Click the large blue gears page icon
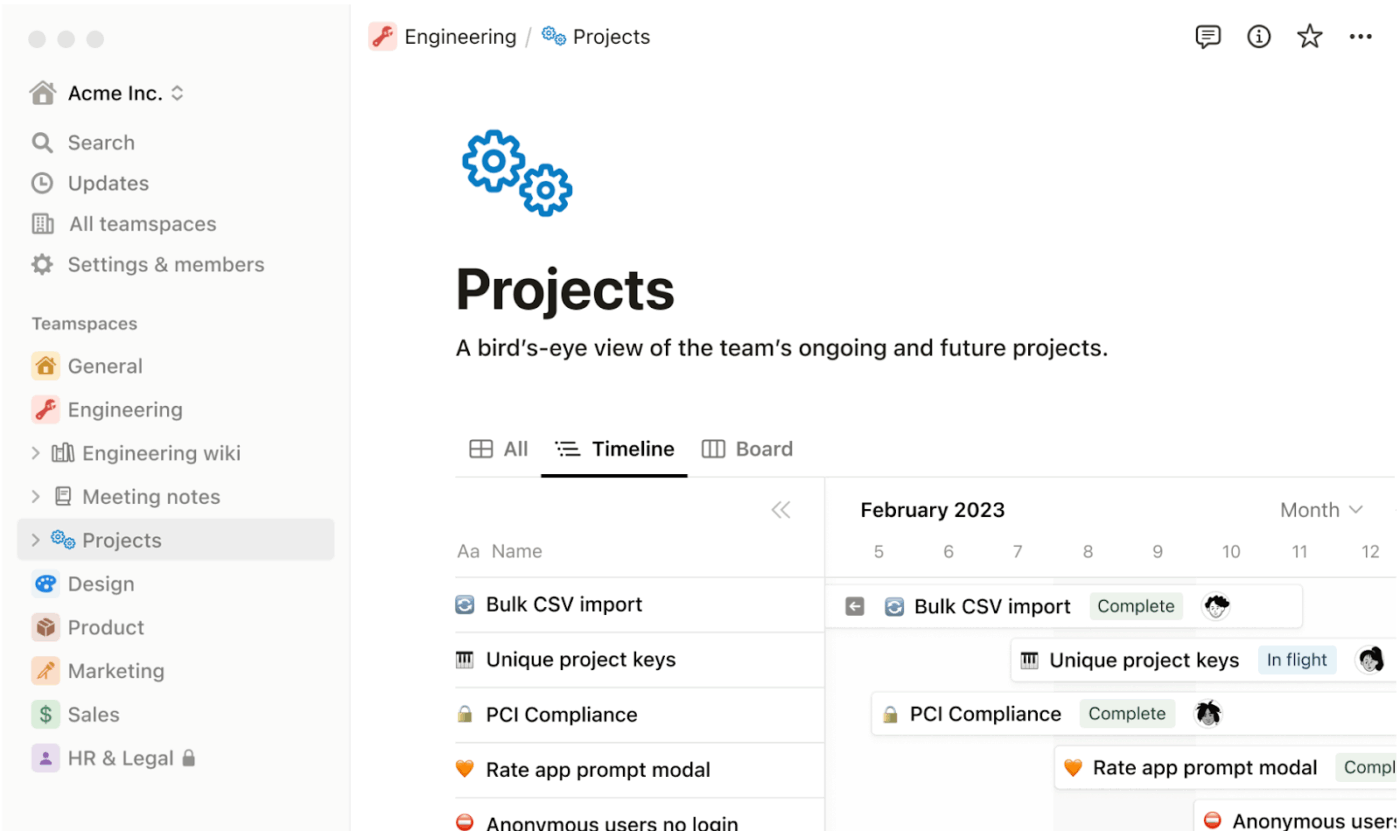 point(517,172)
